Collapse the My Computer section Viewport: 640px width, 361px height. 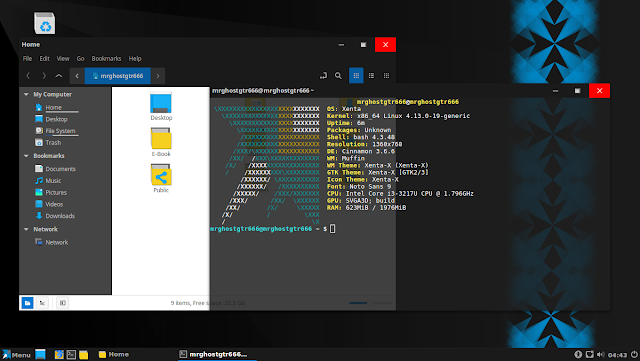(x=26, y=94)
